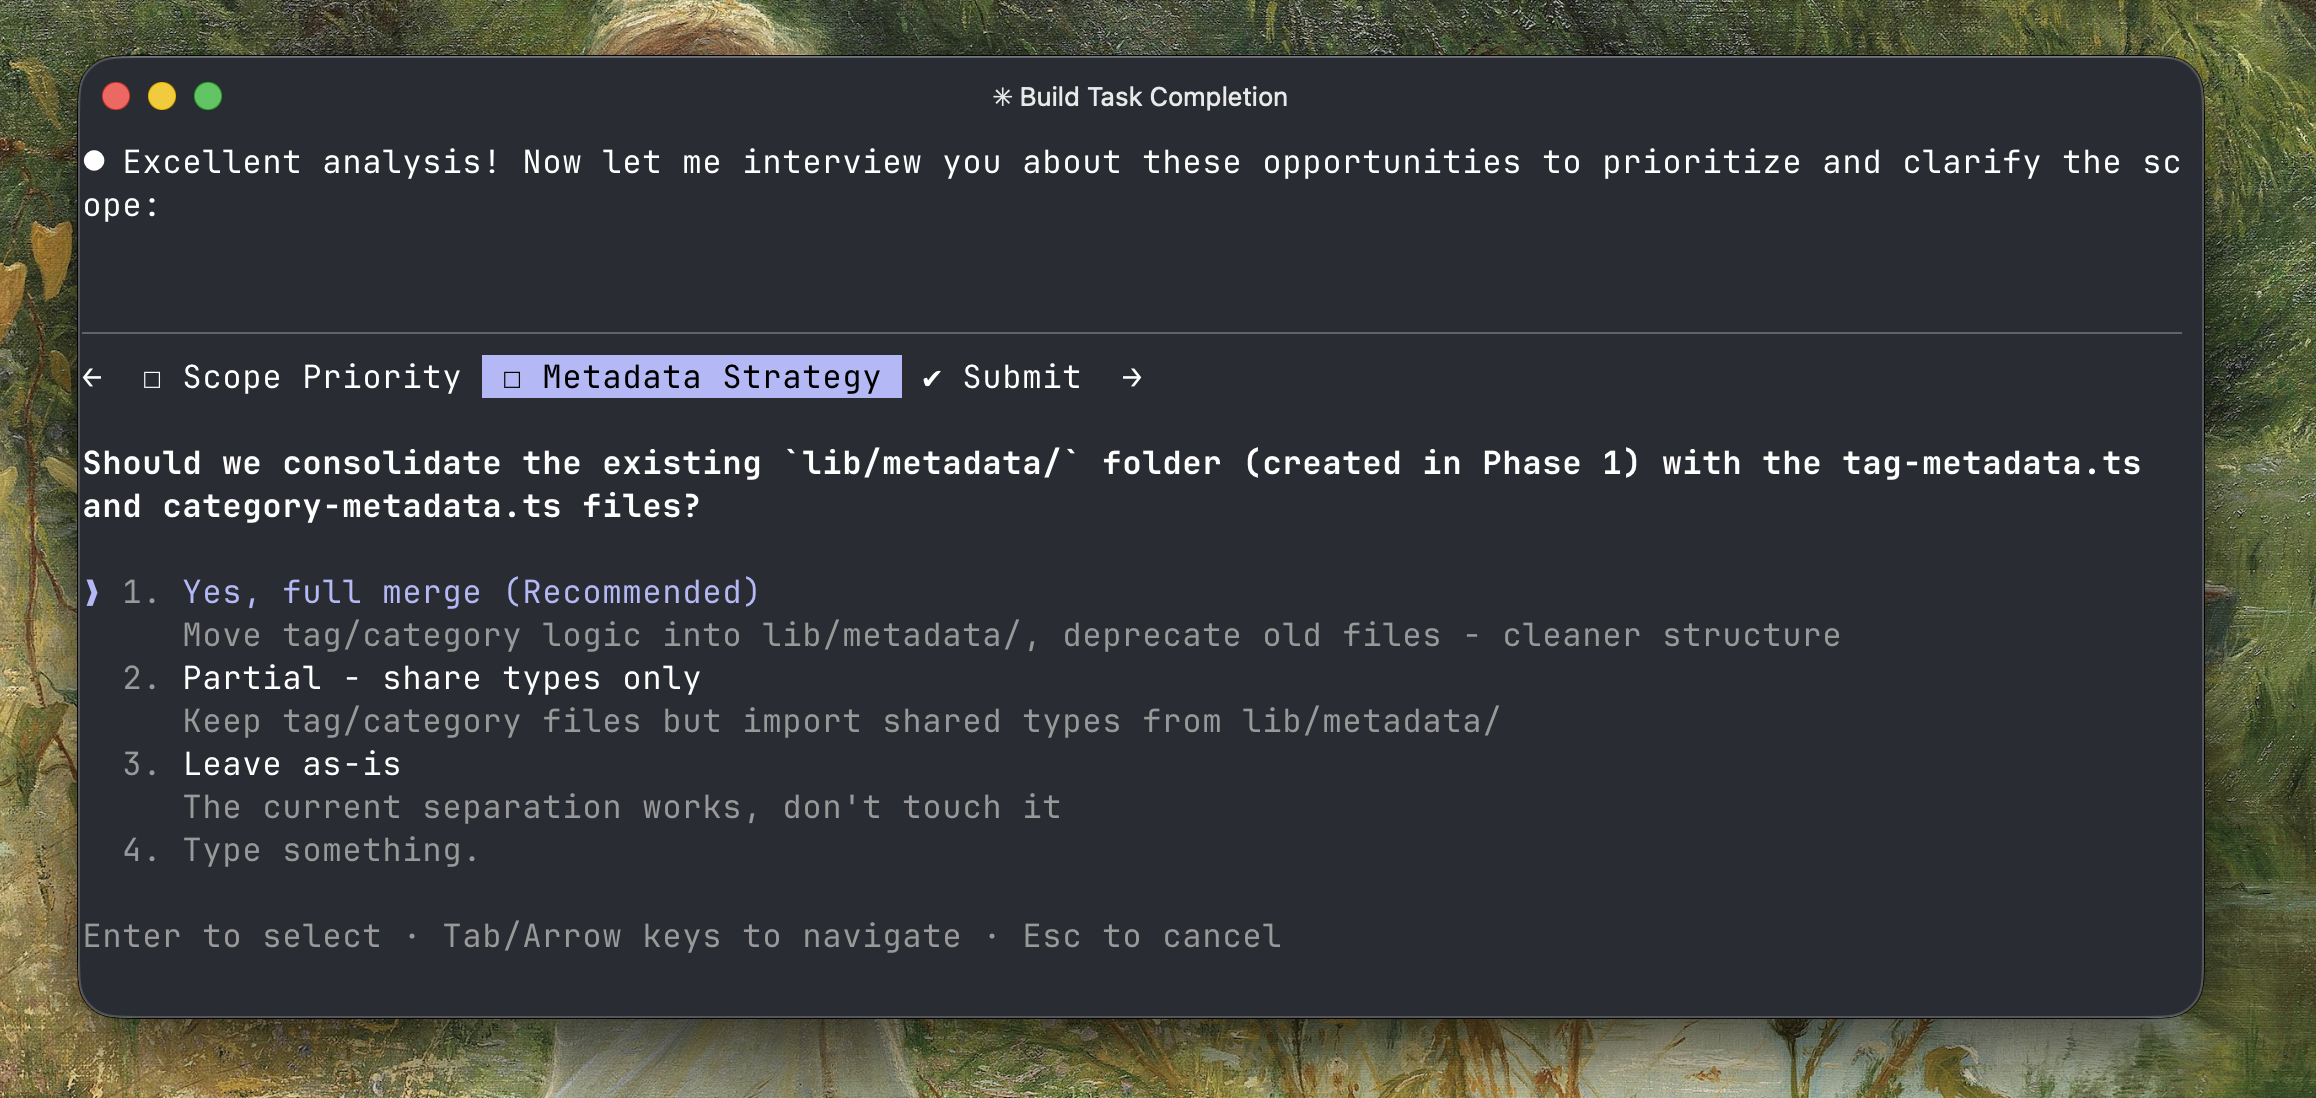Click the asterisk icon in window title
Screen dimensions: 2316x1098
[x=1001, y=97]
